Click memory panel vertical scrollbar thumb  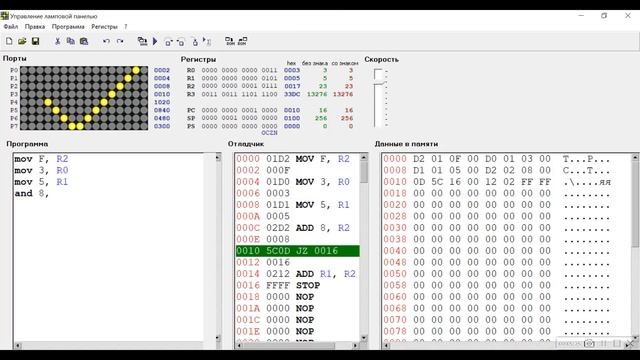click(635, 204)
